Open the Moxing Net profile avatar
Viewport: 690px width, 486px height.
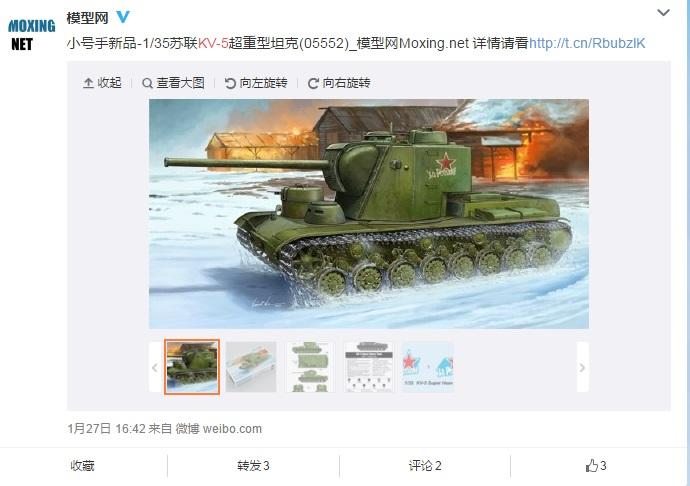[x=32, y=34]
